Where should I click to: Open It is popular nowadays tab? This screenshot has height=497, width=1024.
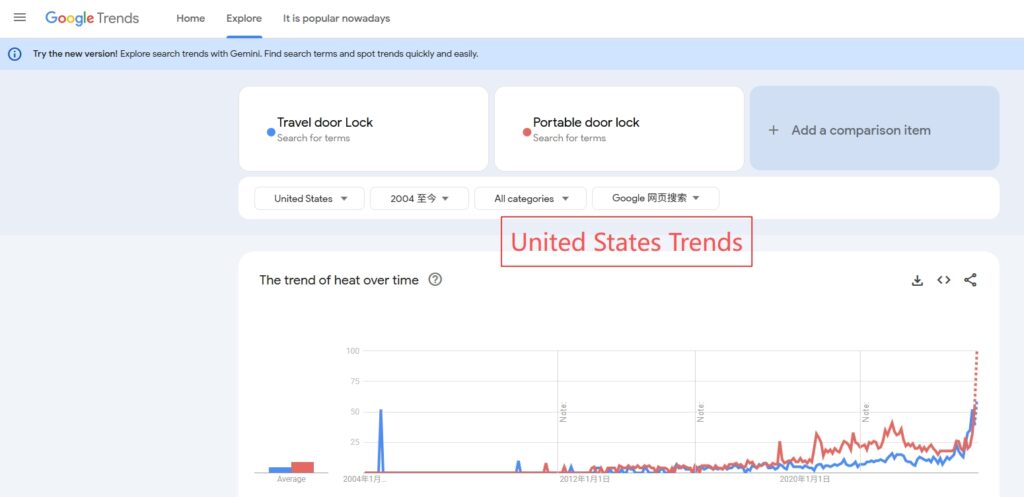[336, 18]
